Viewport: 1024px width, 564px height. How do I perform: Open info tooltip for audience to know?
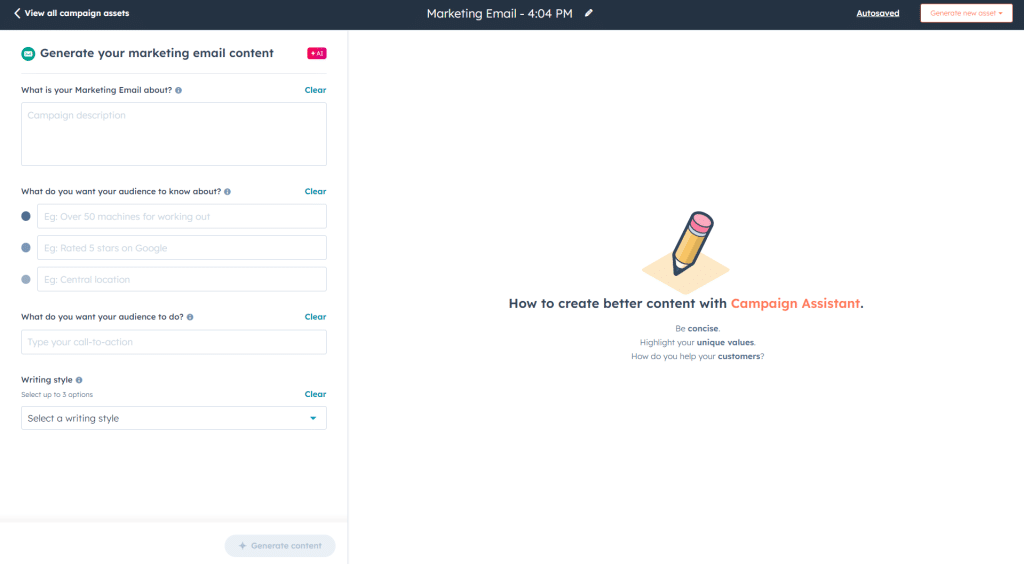227,191
